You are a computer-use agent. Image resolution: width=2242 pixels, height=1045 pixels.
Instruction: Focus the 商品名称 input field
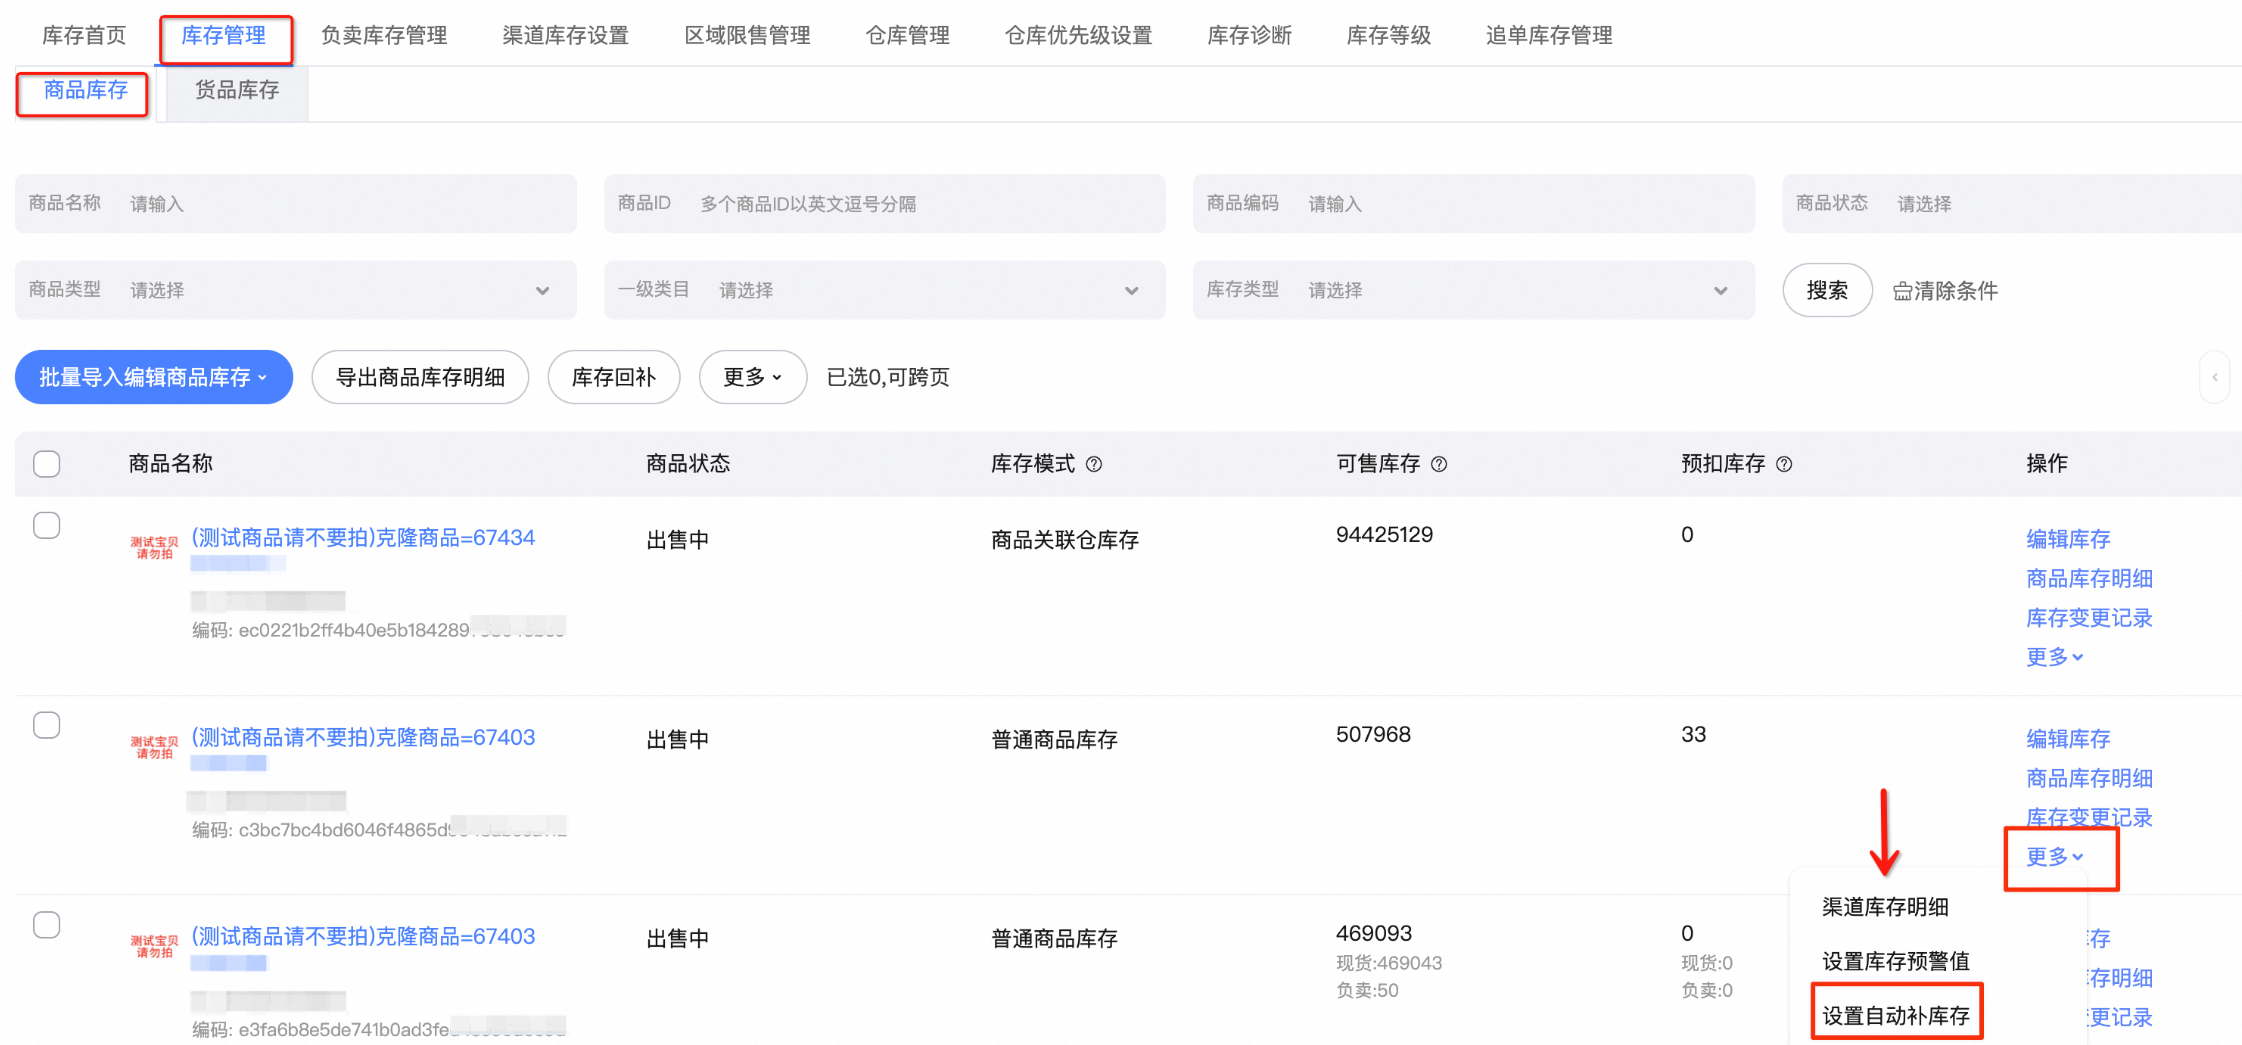(296, 204)
